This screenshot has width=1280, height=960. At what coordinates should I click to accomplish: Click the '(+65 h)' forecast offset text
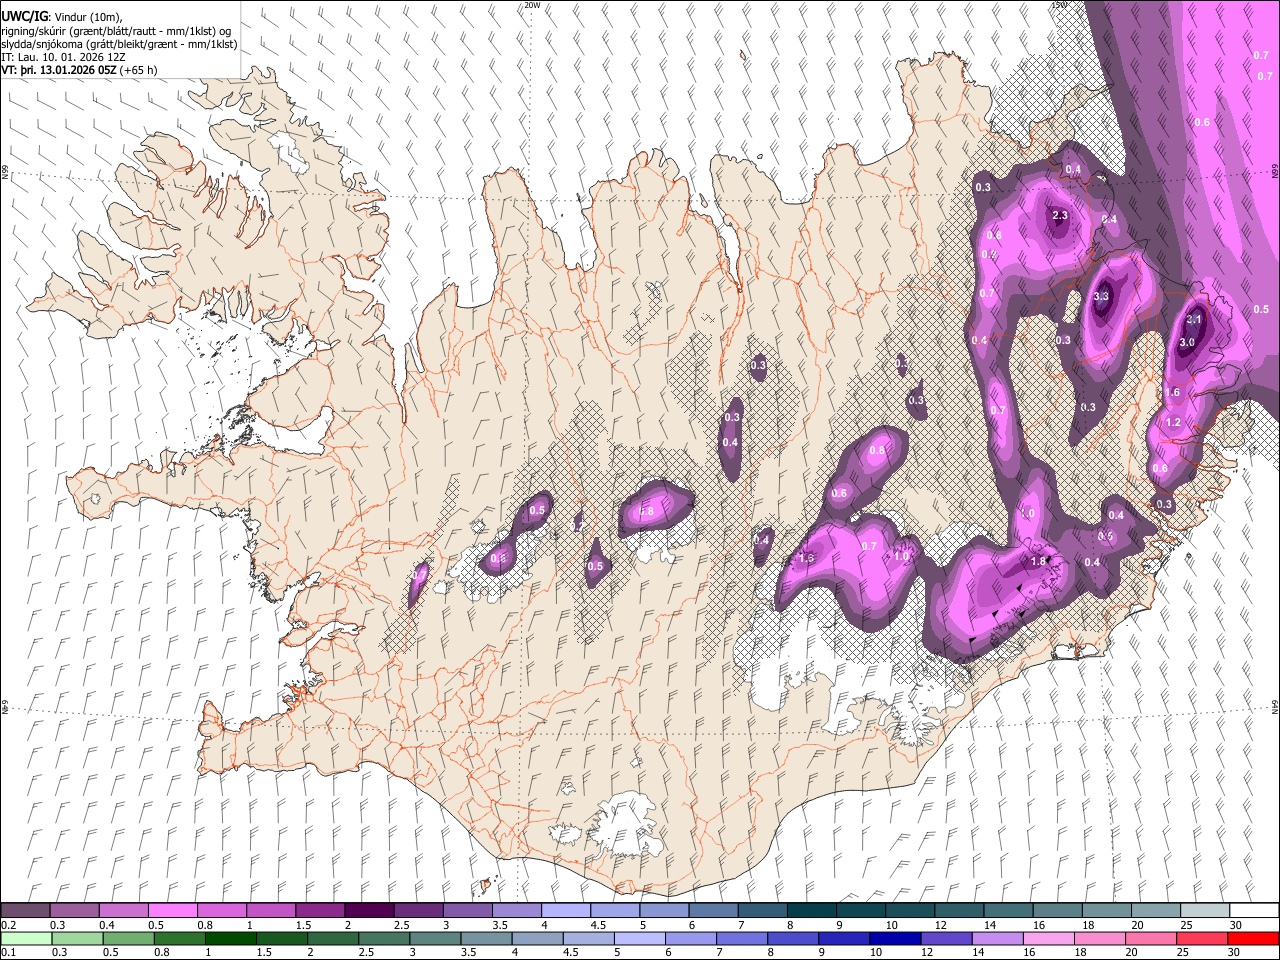click(x=138, y=70)
